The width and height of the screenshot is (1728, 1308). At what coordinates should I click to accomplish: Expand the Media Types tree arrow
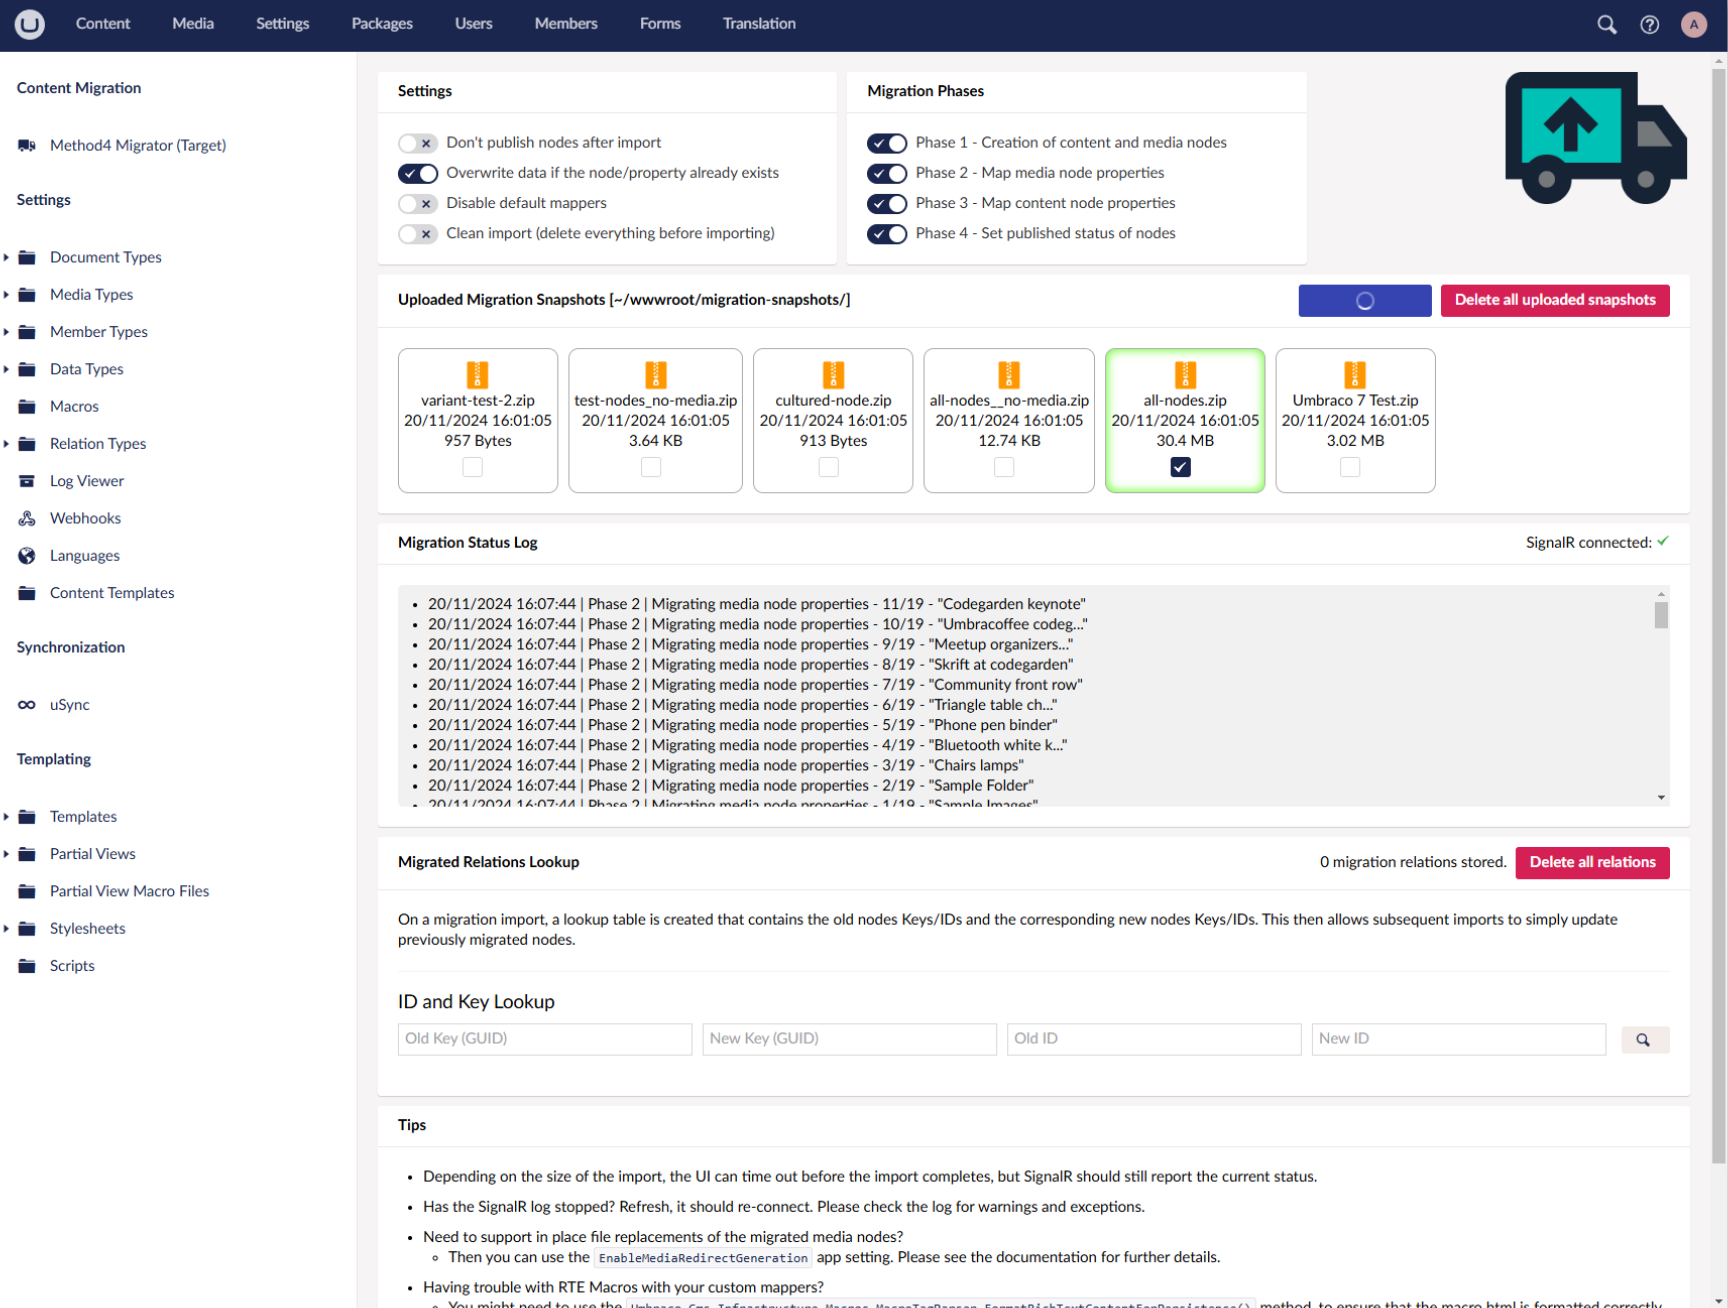[6, 294]
